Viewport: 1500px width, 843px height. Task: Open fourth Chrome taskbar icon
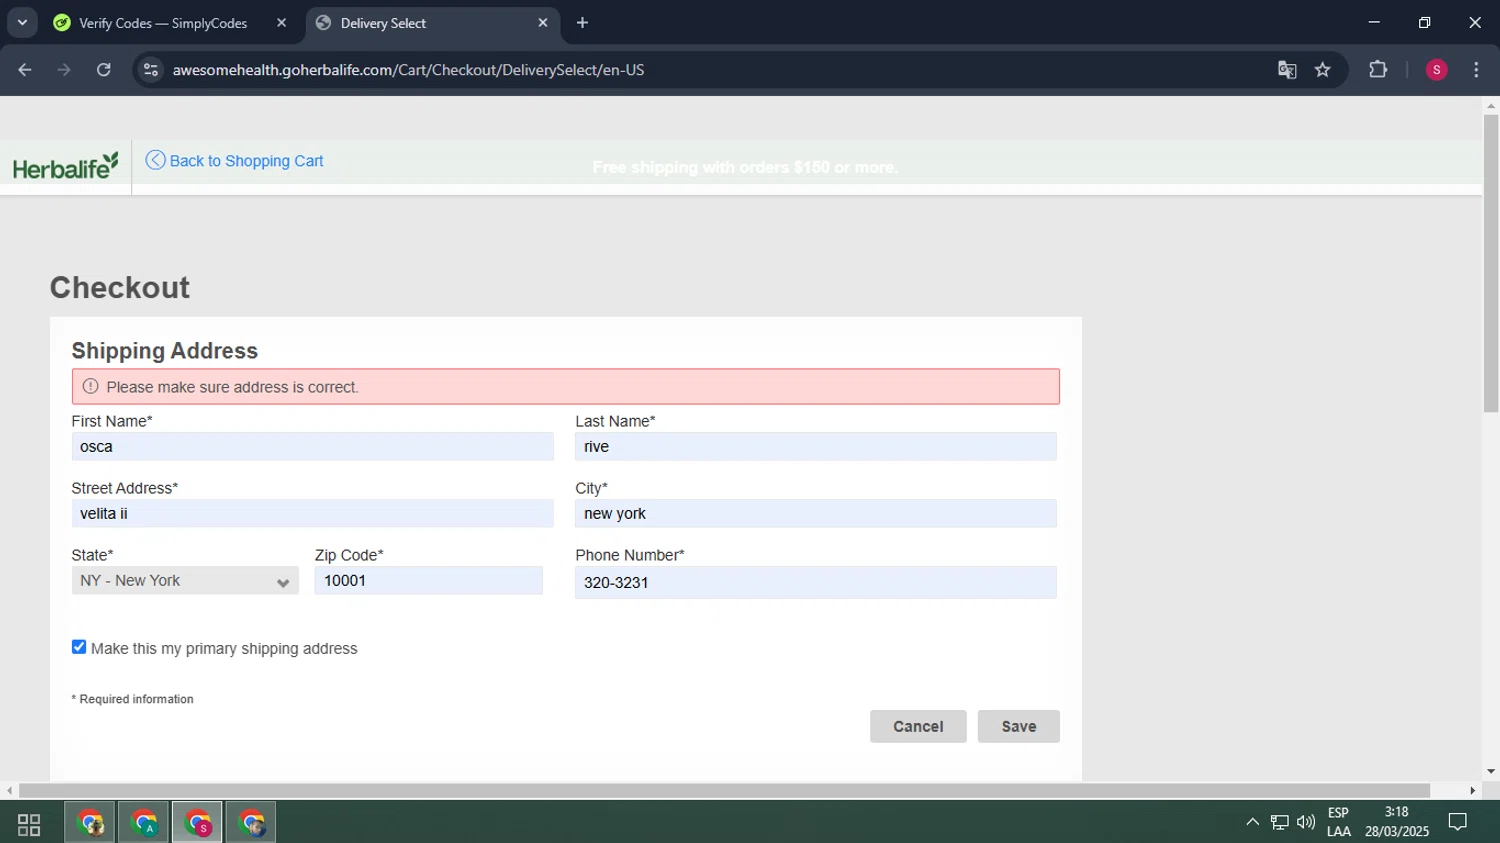(251, 824)
